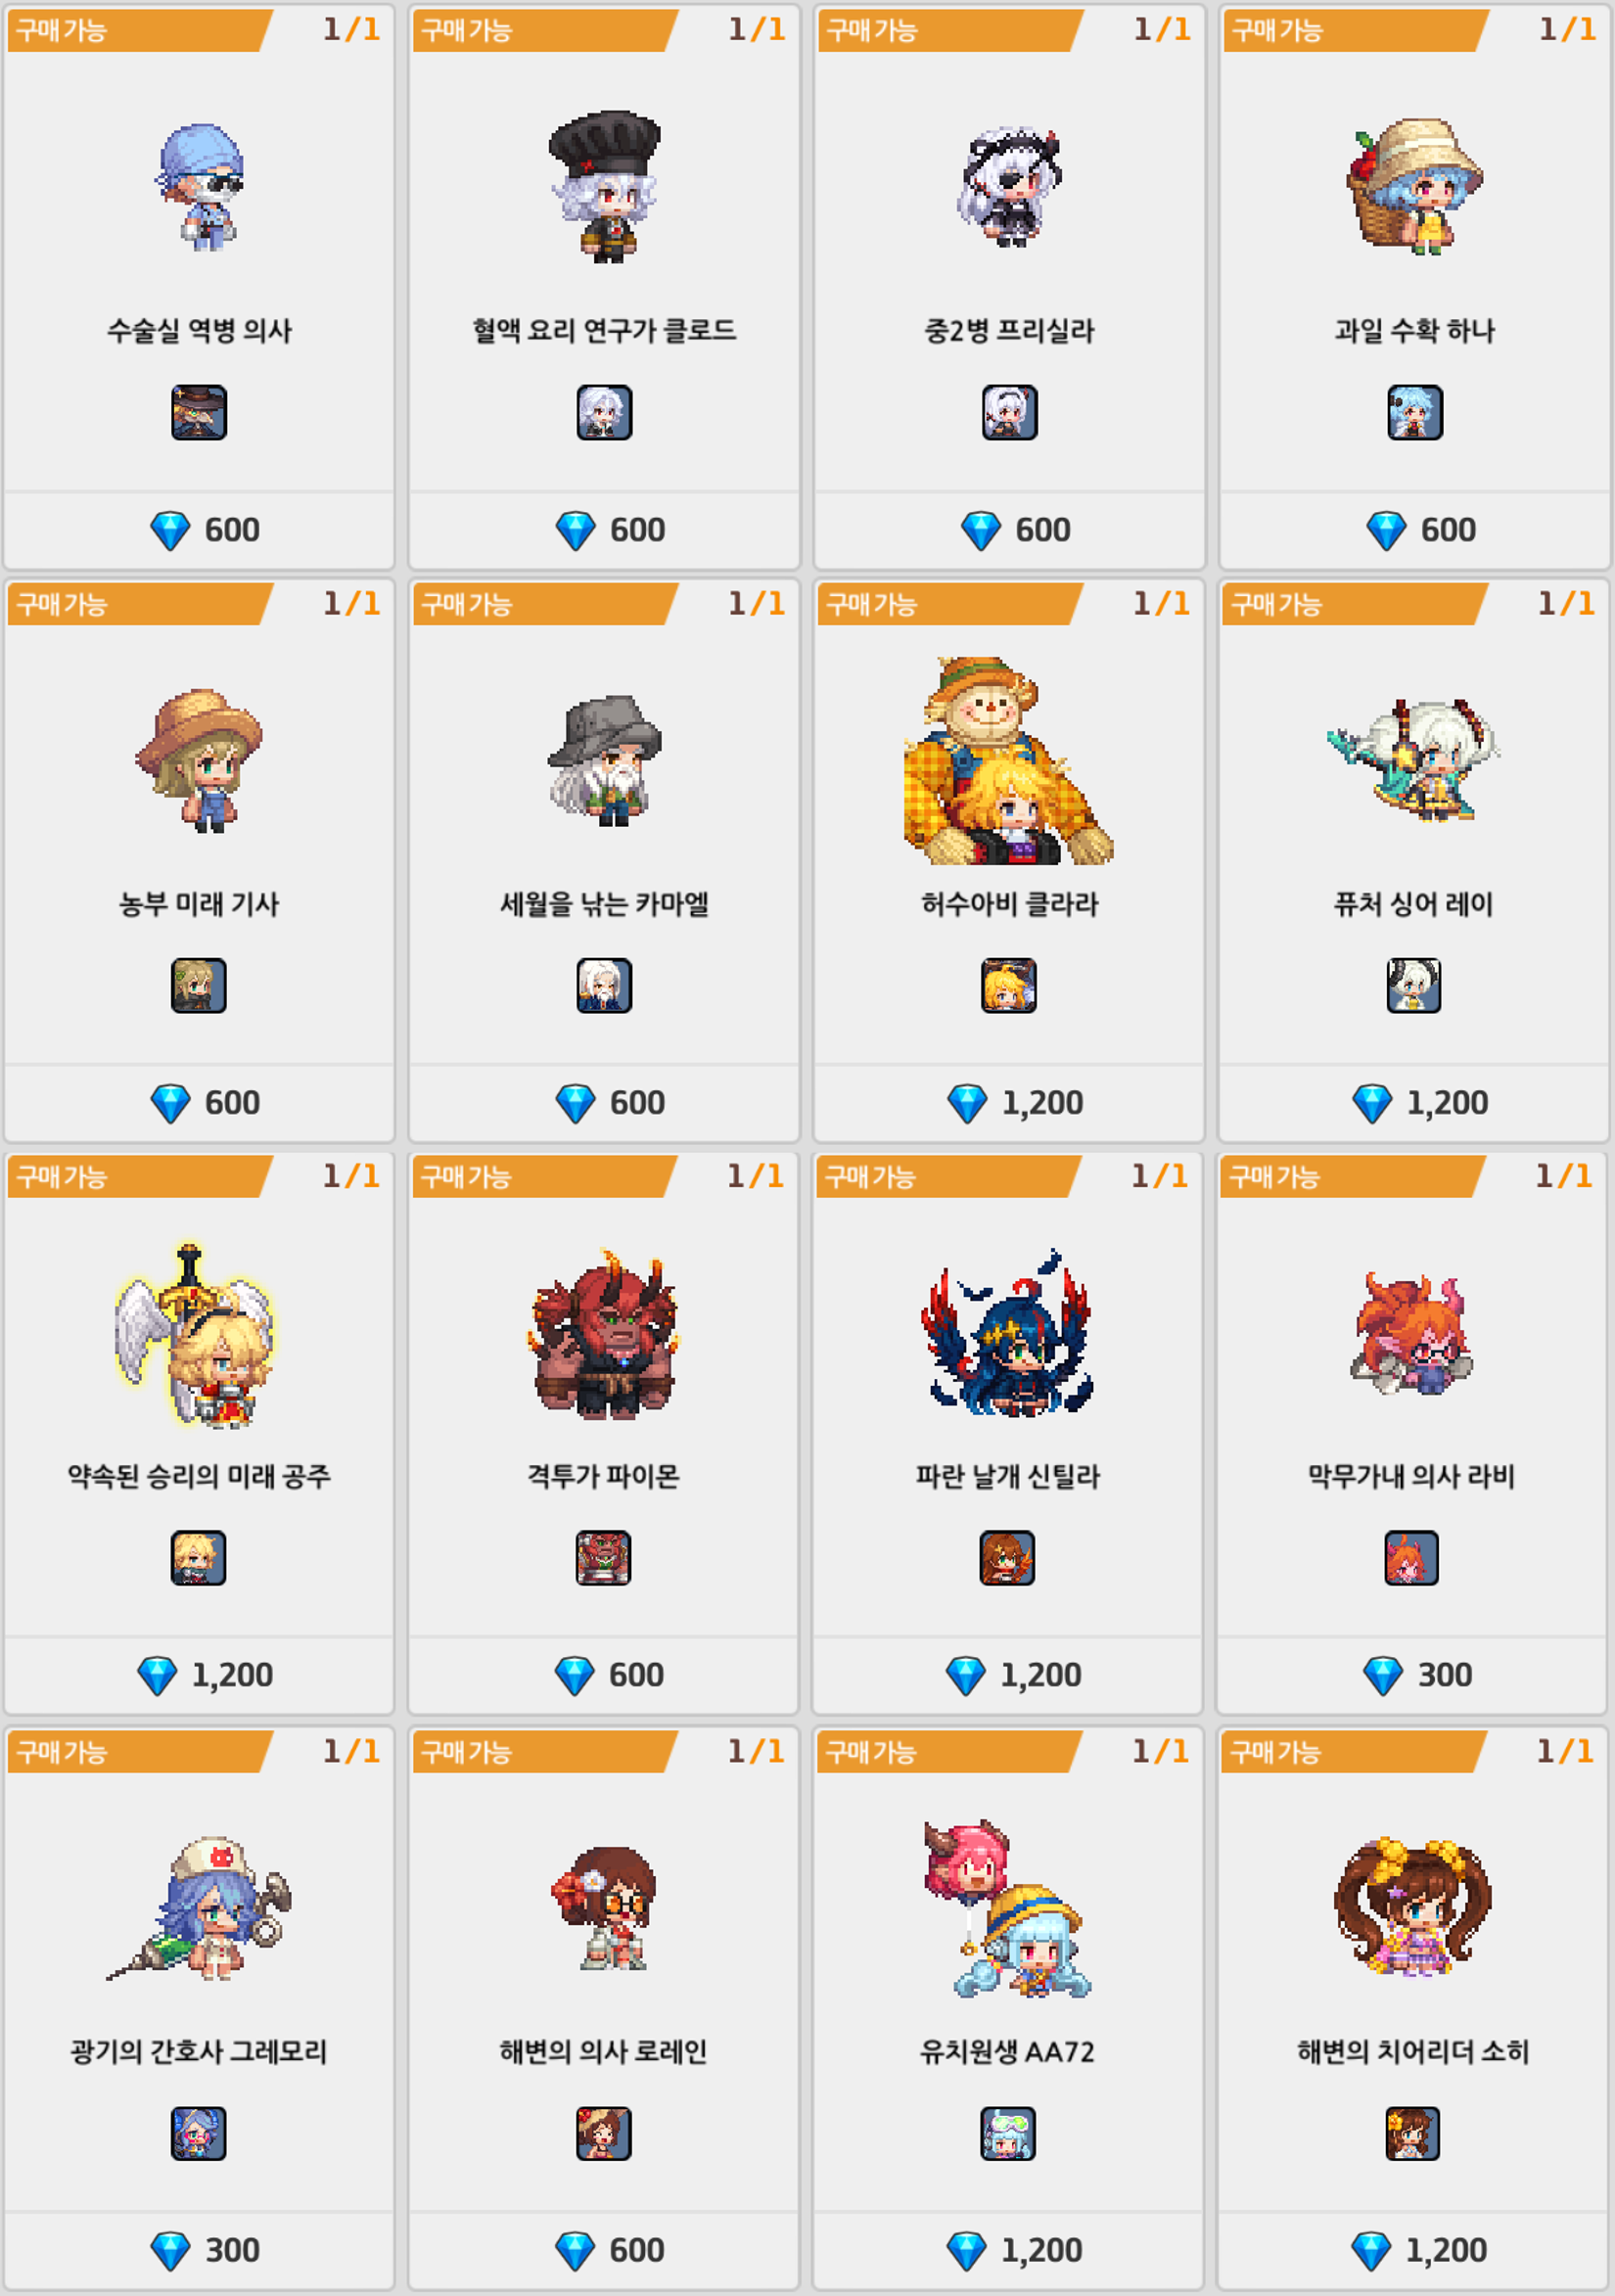Open the portrait icon under 해변의 치어리더 소희
Image resolution: width=1615 pixels, height=2296 pixels.
1412,2133
